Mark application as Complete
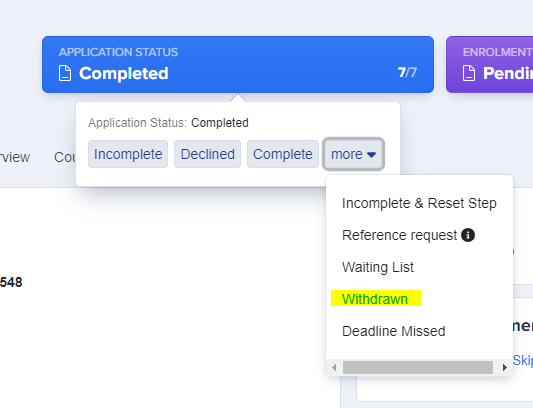The height and width of the screenshot is (408, 533). [282, 154]
